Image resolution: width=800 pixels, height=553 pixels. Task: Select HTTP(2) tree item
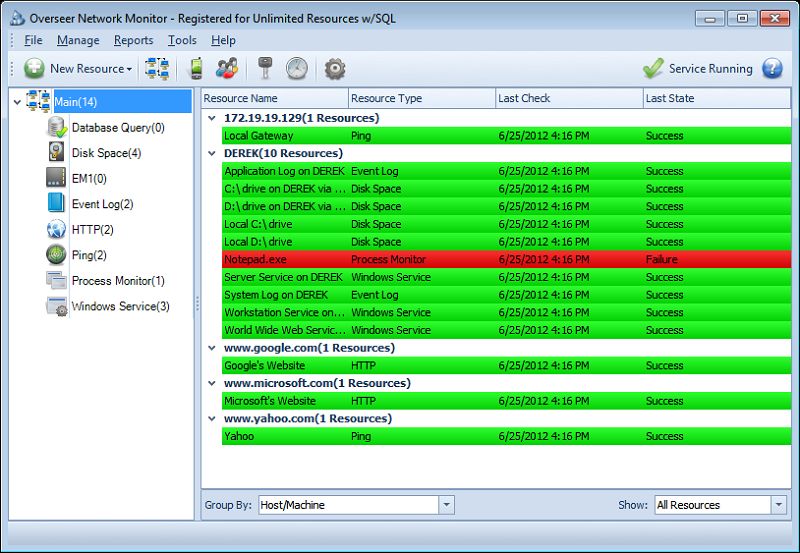tap(92, 230)
